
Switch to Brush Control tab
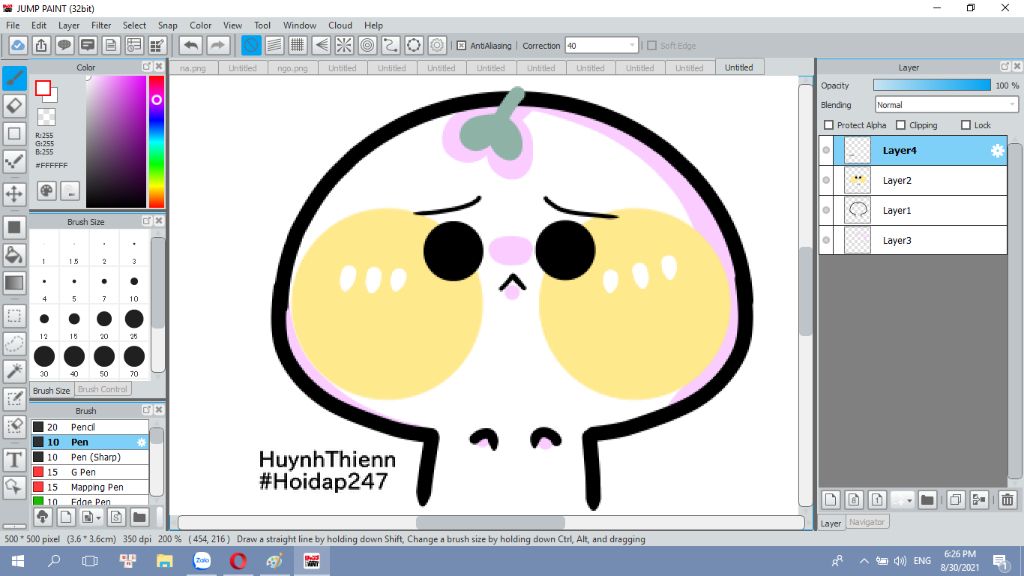coord(103,389)
